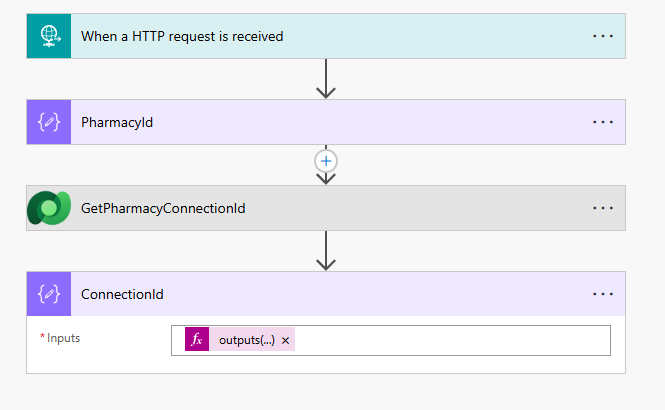
Task: Open the ConnectionId step ellipsis menu
Action: (x=603, y=294)
